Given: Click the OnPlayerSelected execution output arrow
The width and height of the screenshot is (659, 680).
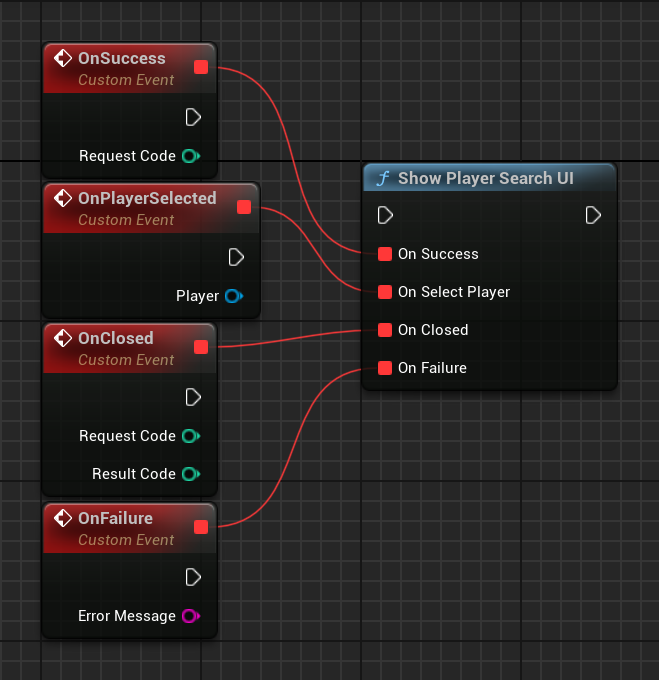Looking at the screenshot, I should [236, 258].
